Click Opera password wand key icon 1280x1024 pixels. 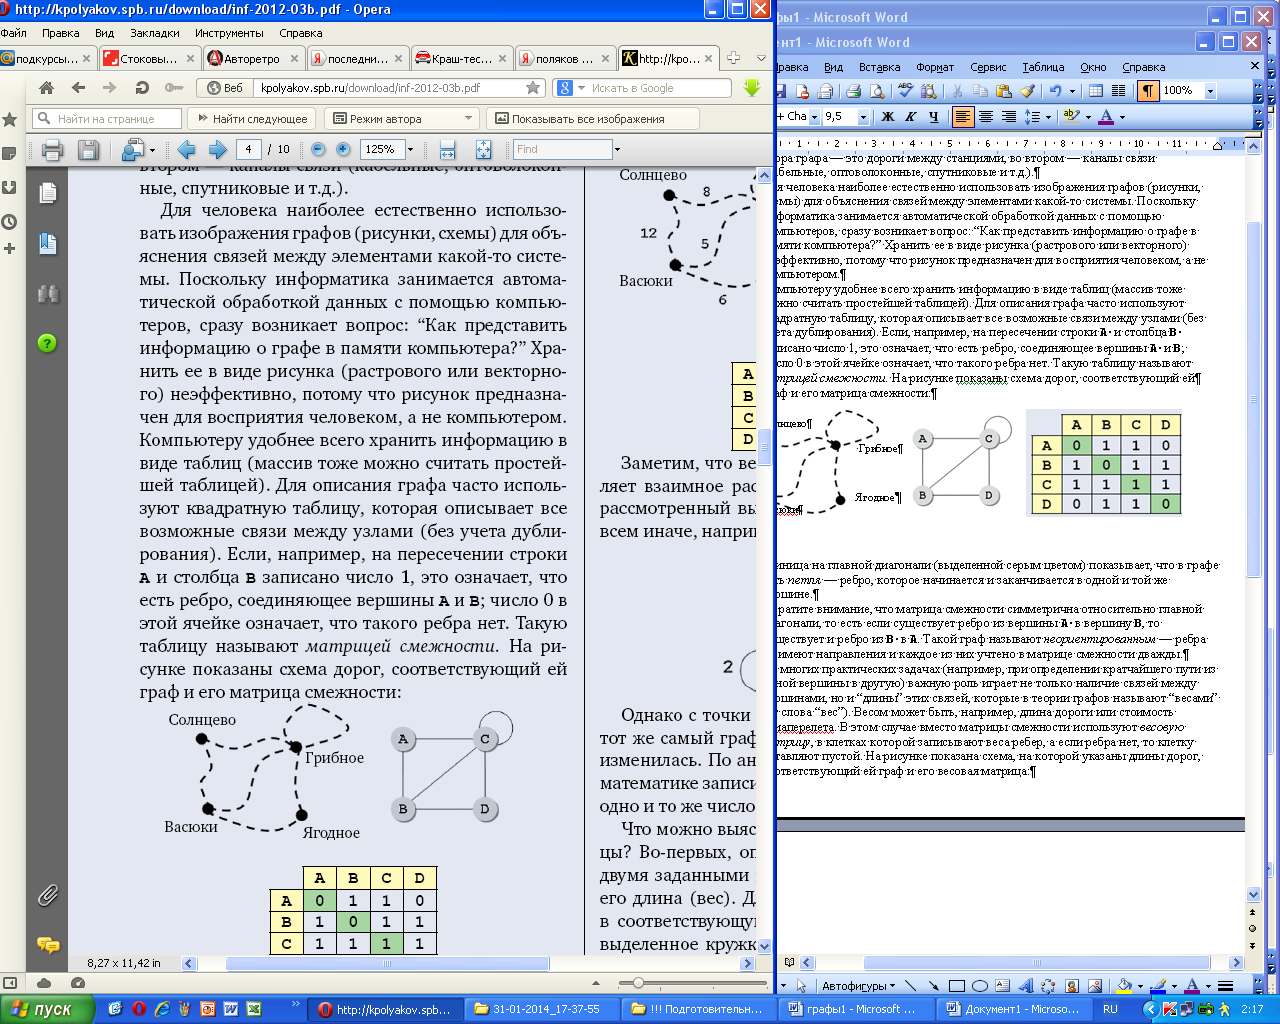coord(173,88)
